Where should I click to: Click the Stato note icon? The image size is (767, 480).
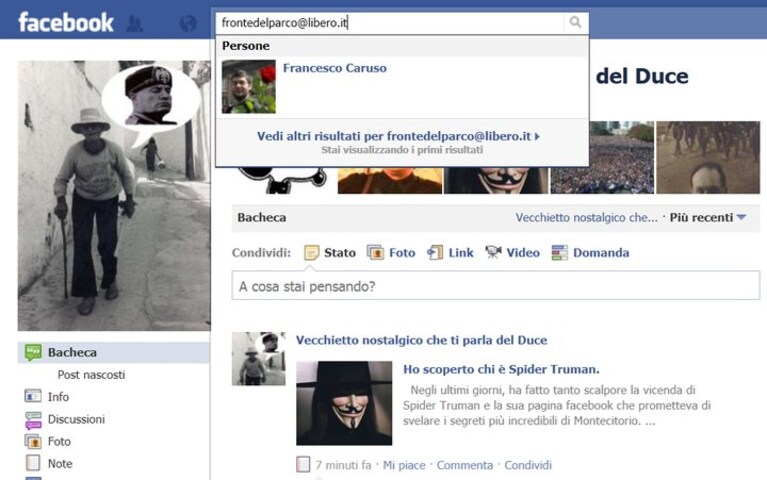(x=312, y=252)
